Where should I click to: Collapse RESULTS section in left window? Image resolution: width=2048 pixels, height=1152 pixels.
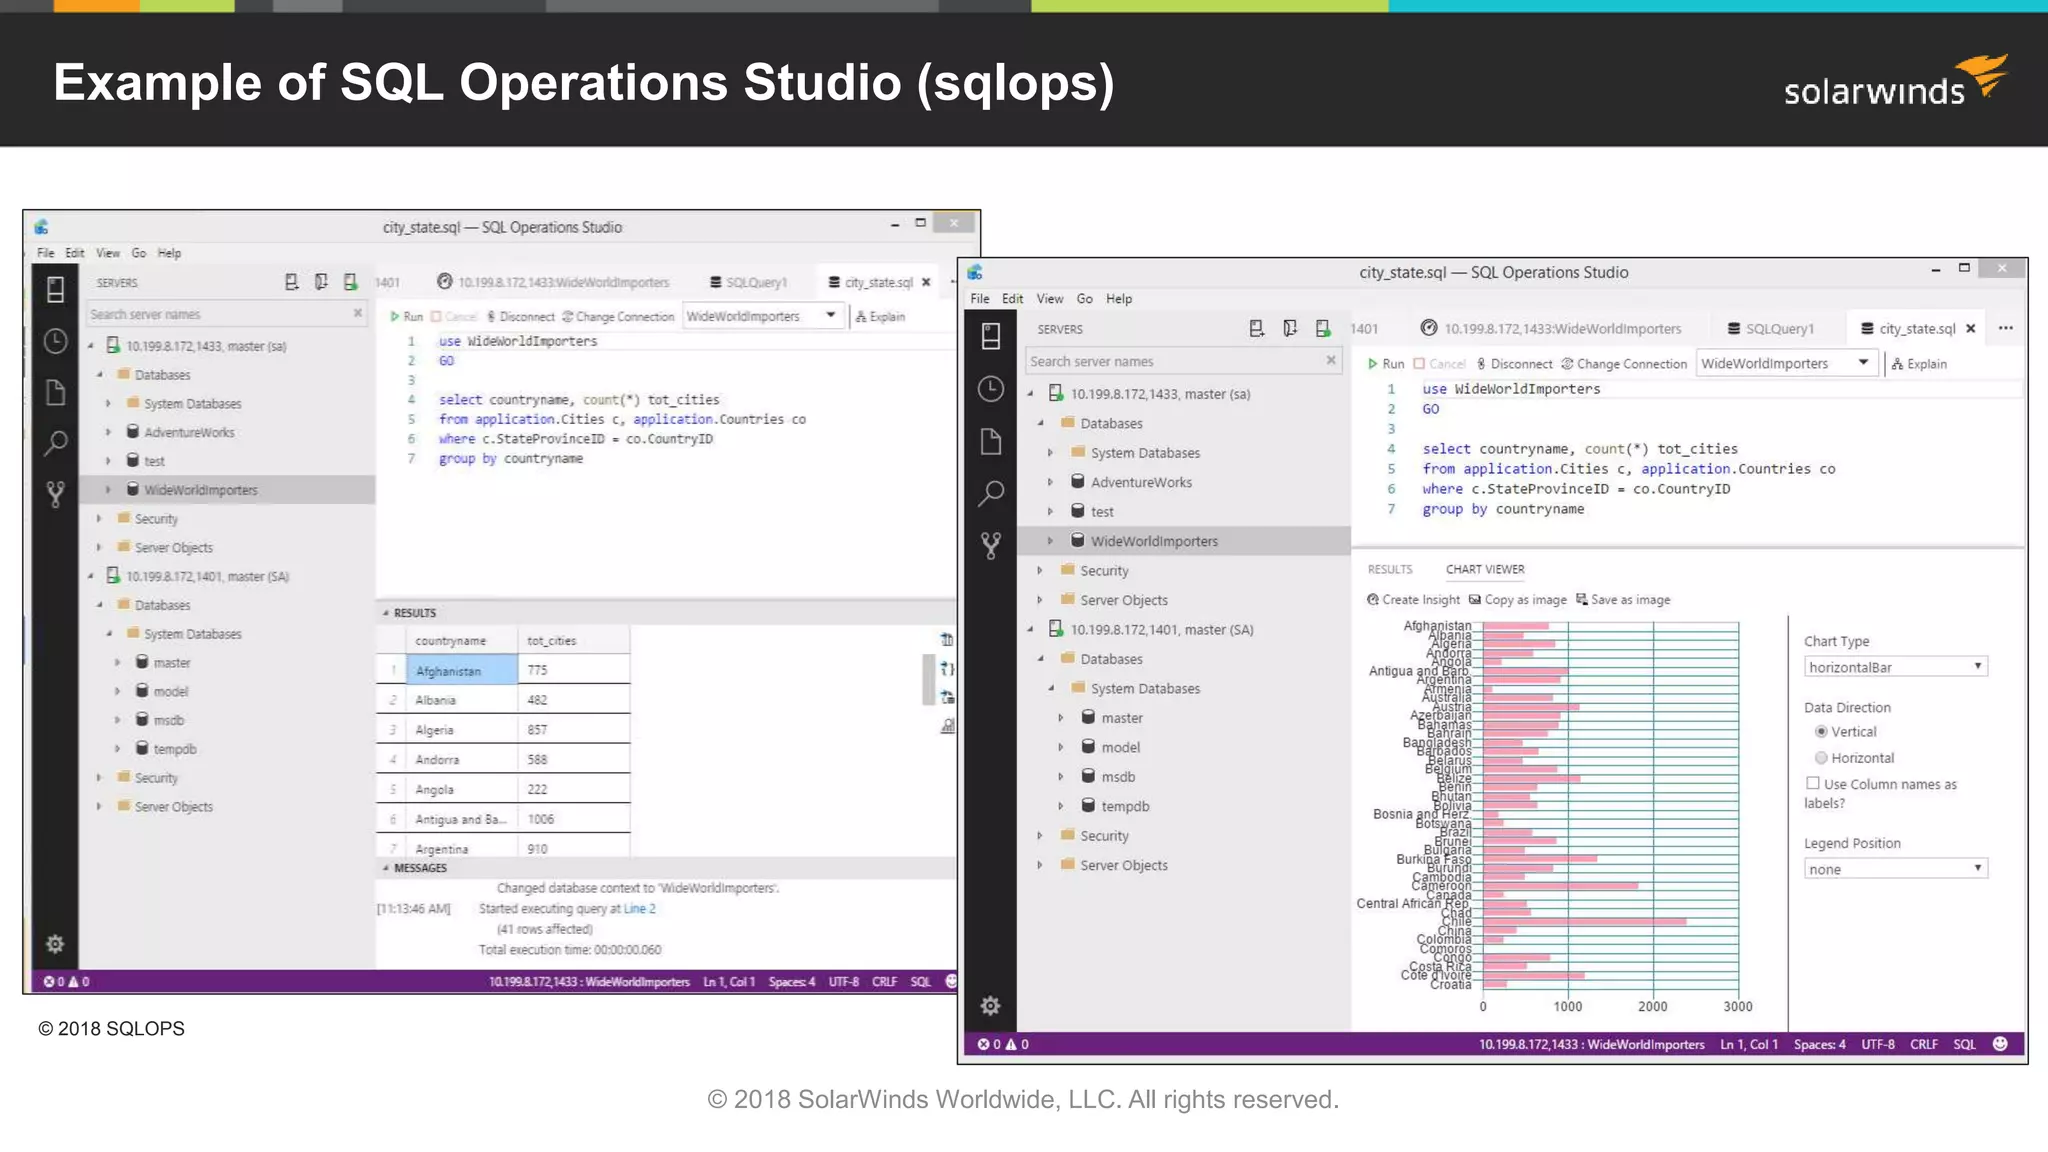[386, 613]
